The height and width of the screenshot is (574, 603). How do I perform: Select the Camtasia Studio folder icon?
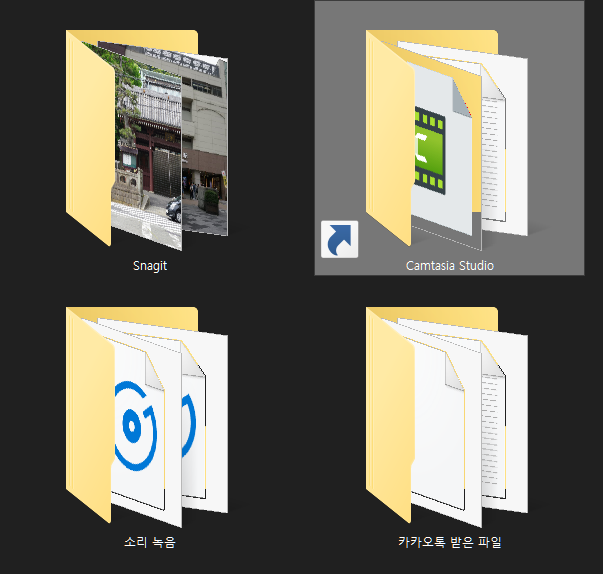(x=447, y=140)
